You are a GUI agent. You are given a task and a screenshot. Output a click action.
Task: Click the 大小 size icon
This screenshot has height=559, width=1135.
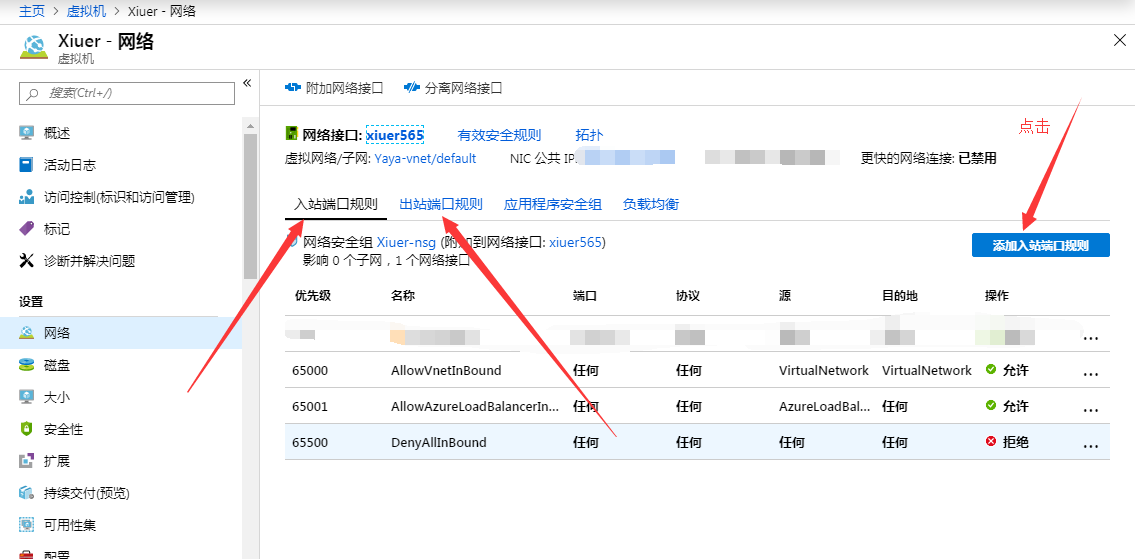(x=27, y=398)
